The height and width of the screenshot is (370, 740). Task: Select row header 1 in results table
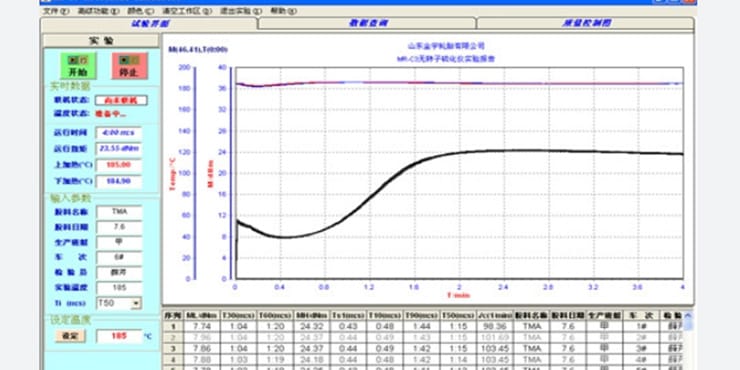(x=173, y=326)
